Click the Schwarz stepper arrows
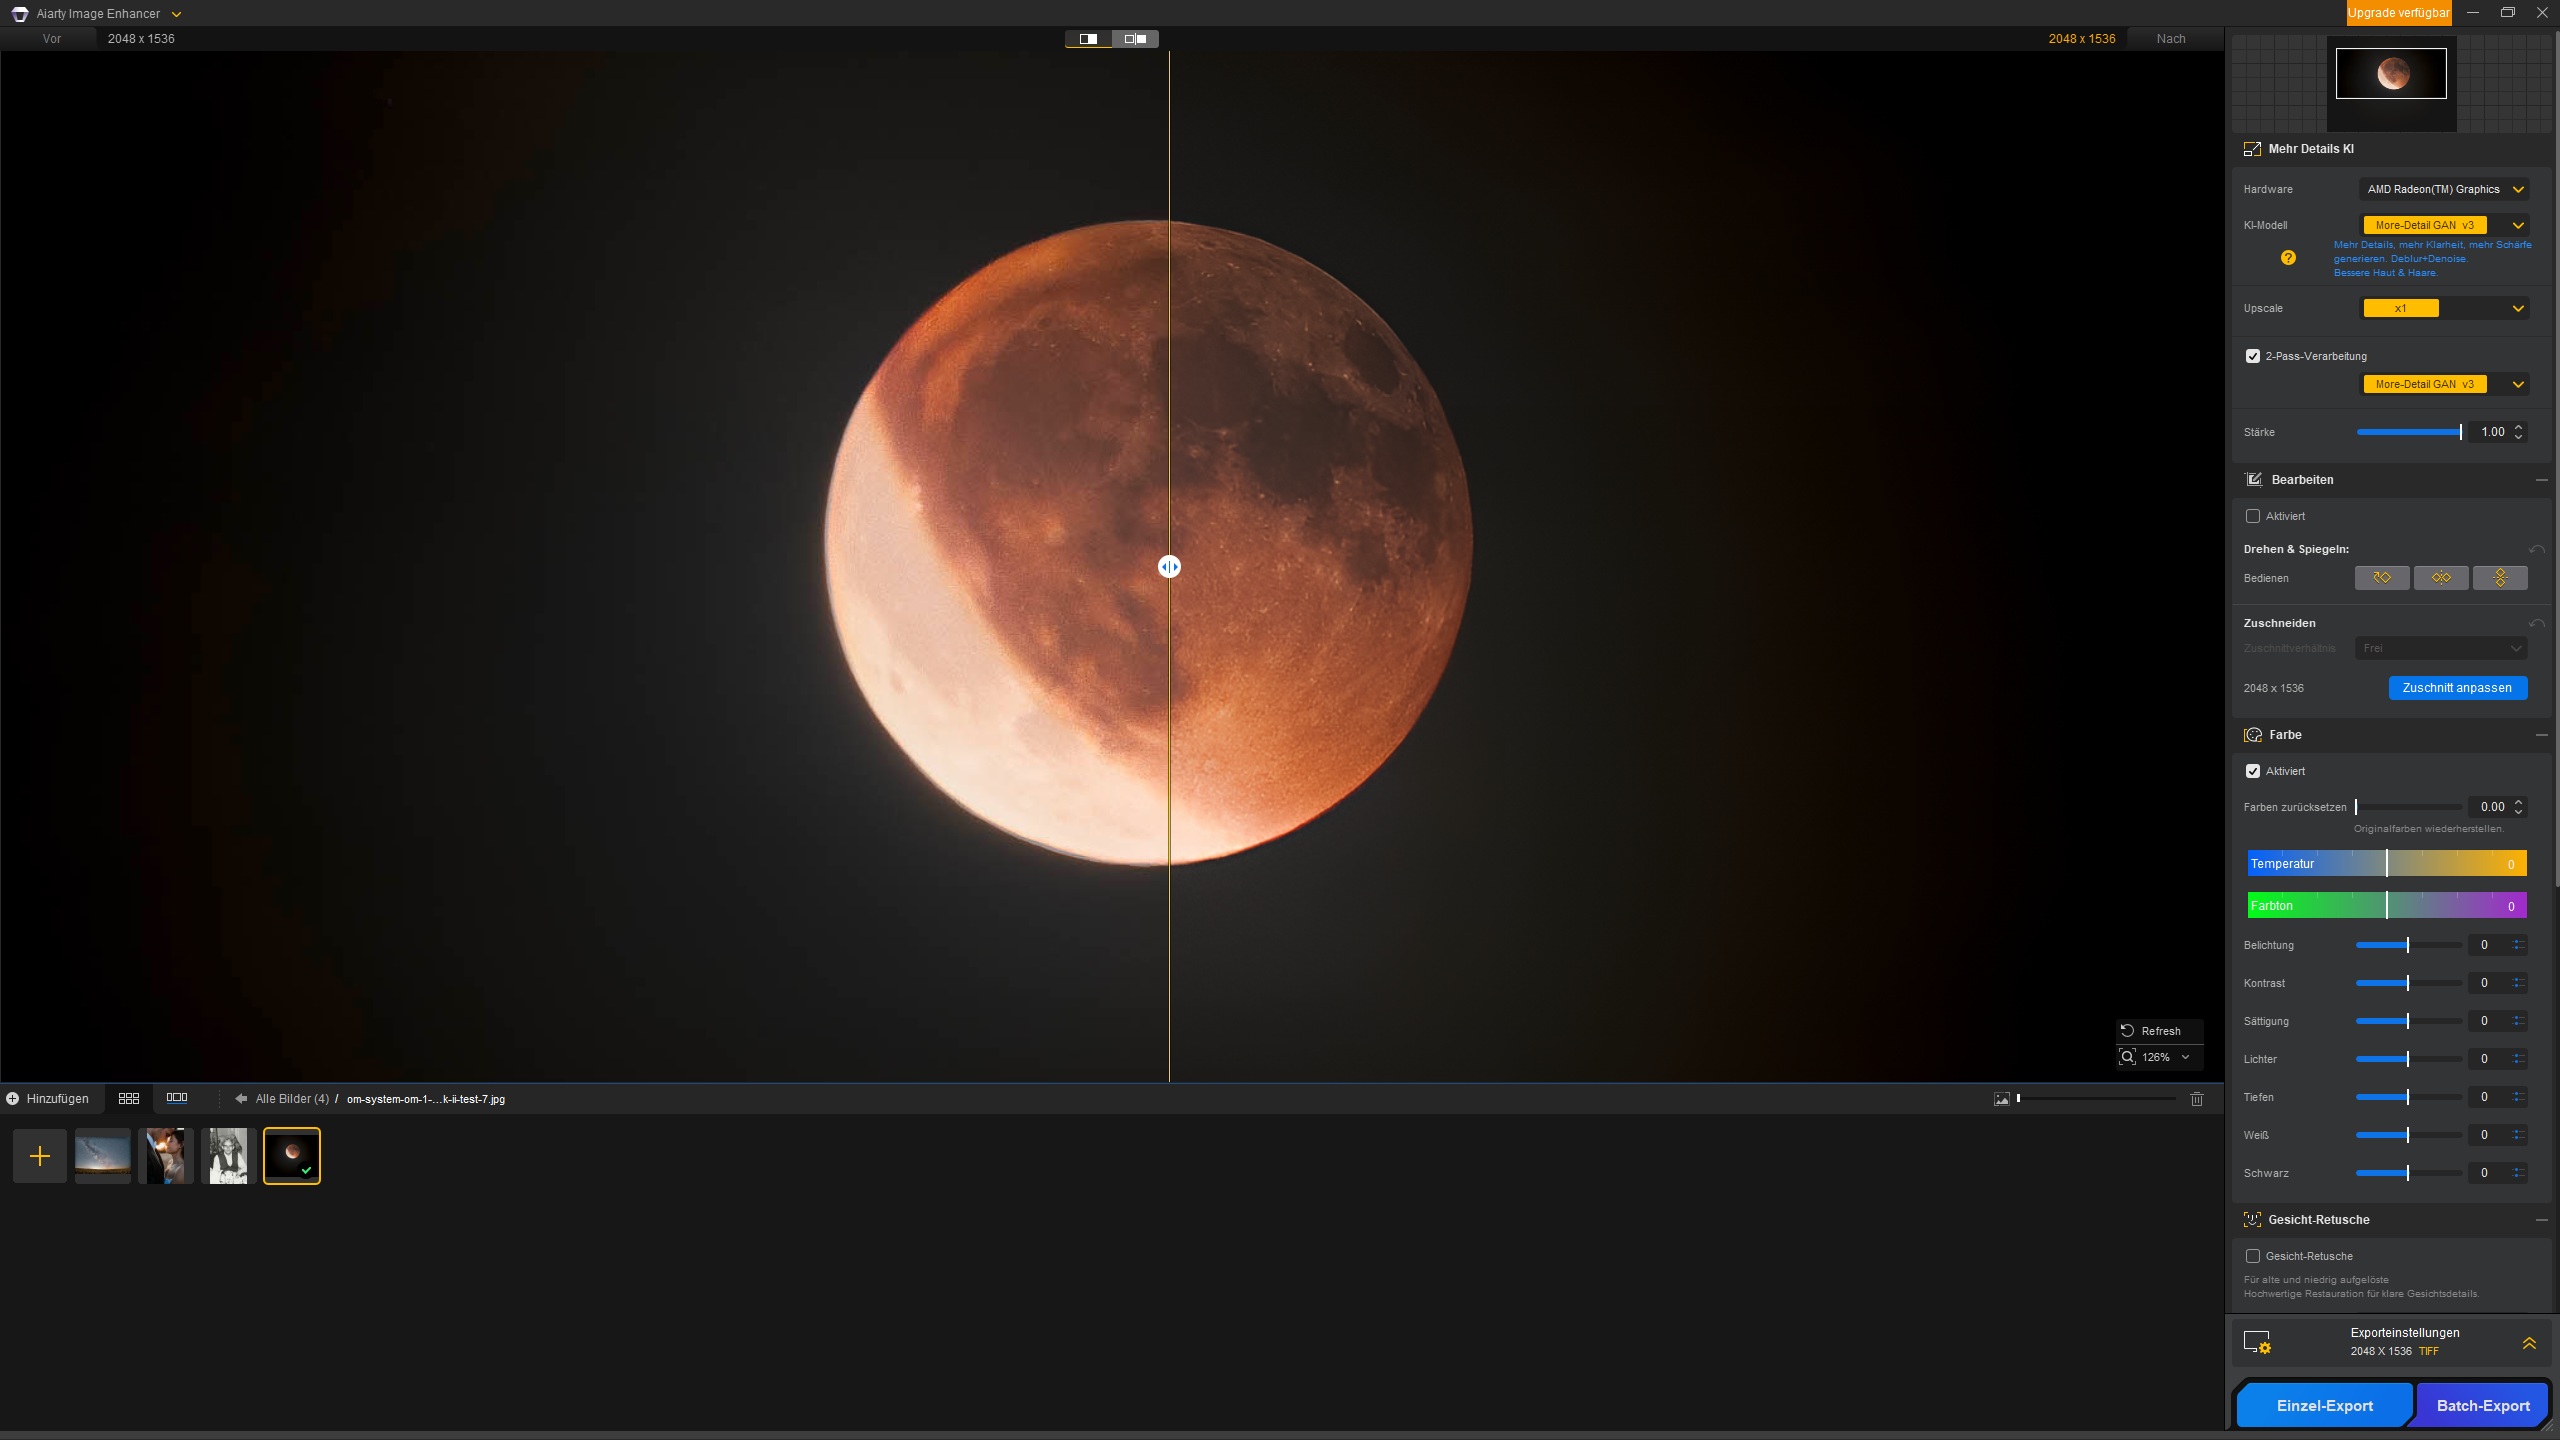The height and width of the screenshot is (1440, 2560). [x=2518, y=1173]
